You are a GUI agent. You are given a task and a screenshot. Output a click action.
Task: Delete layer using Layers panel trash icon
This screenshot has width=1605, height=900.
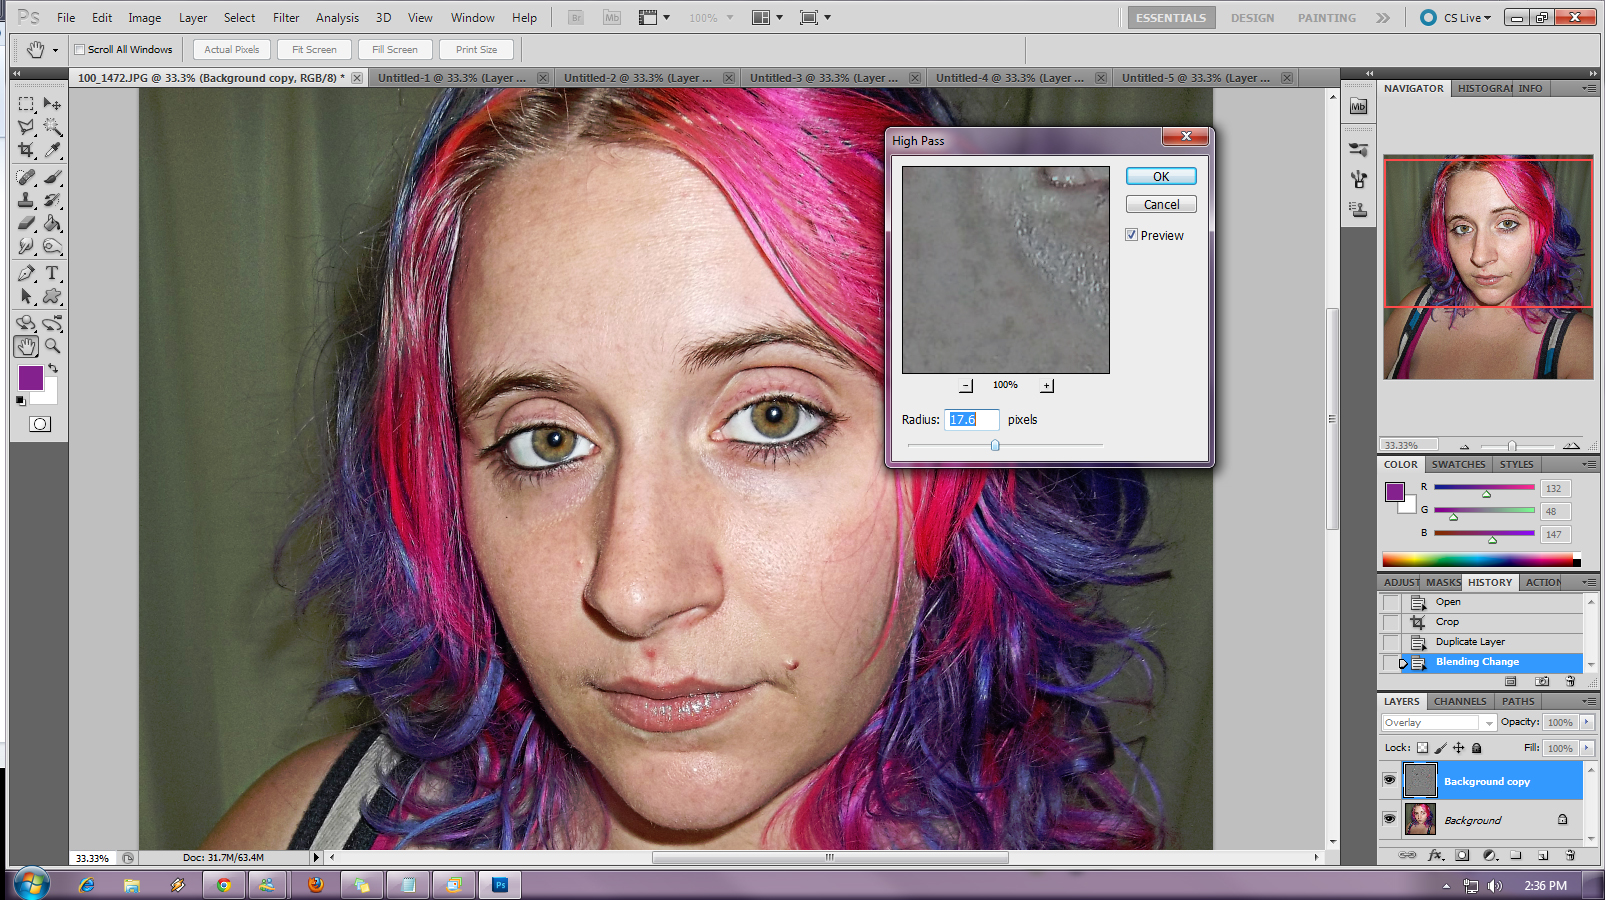[x=1570, y=855]
